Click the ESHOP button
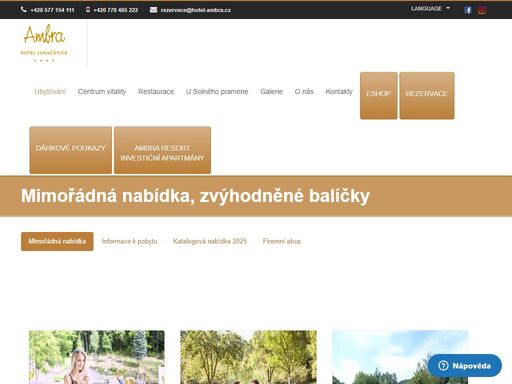The height and width of the screenshot is (384, 512). [379, 95]
